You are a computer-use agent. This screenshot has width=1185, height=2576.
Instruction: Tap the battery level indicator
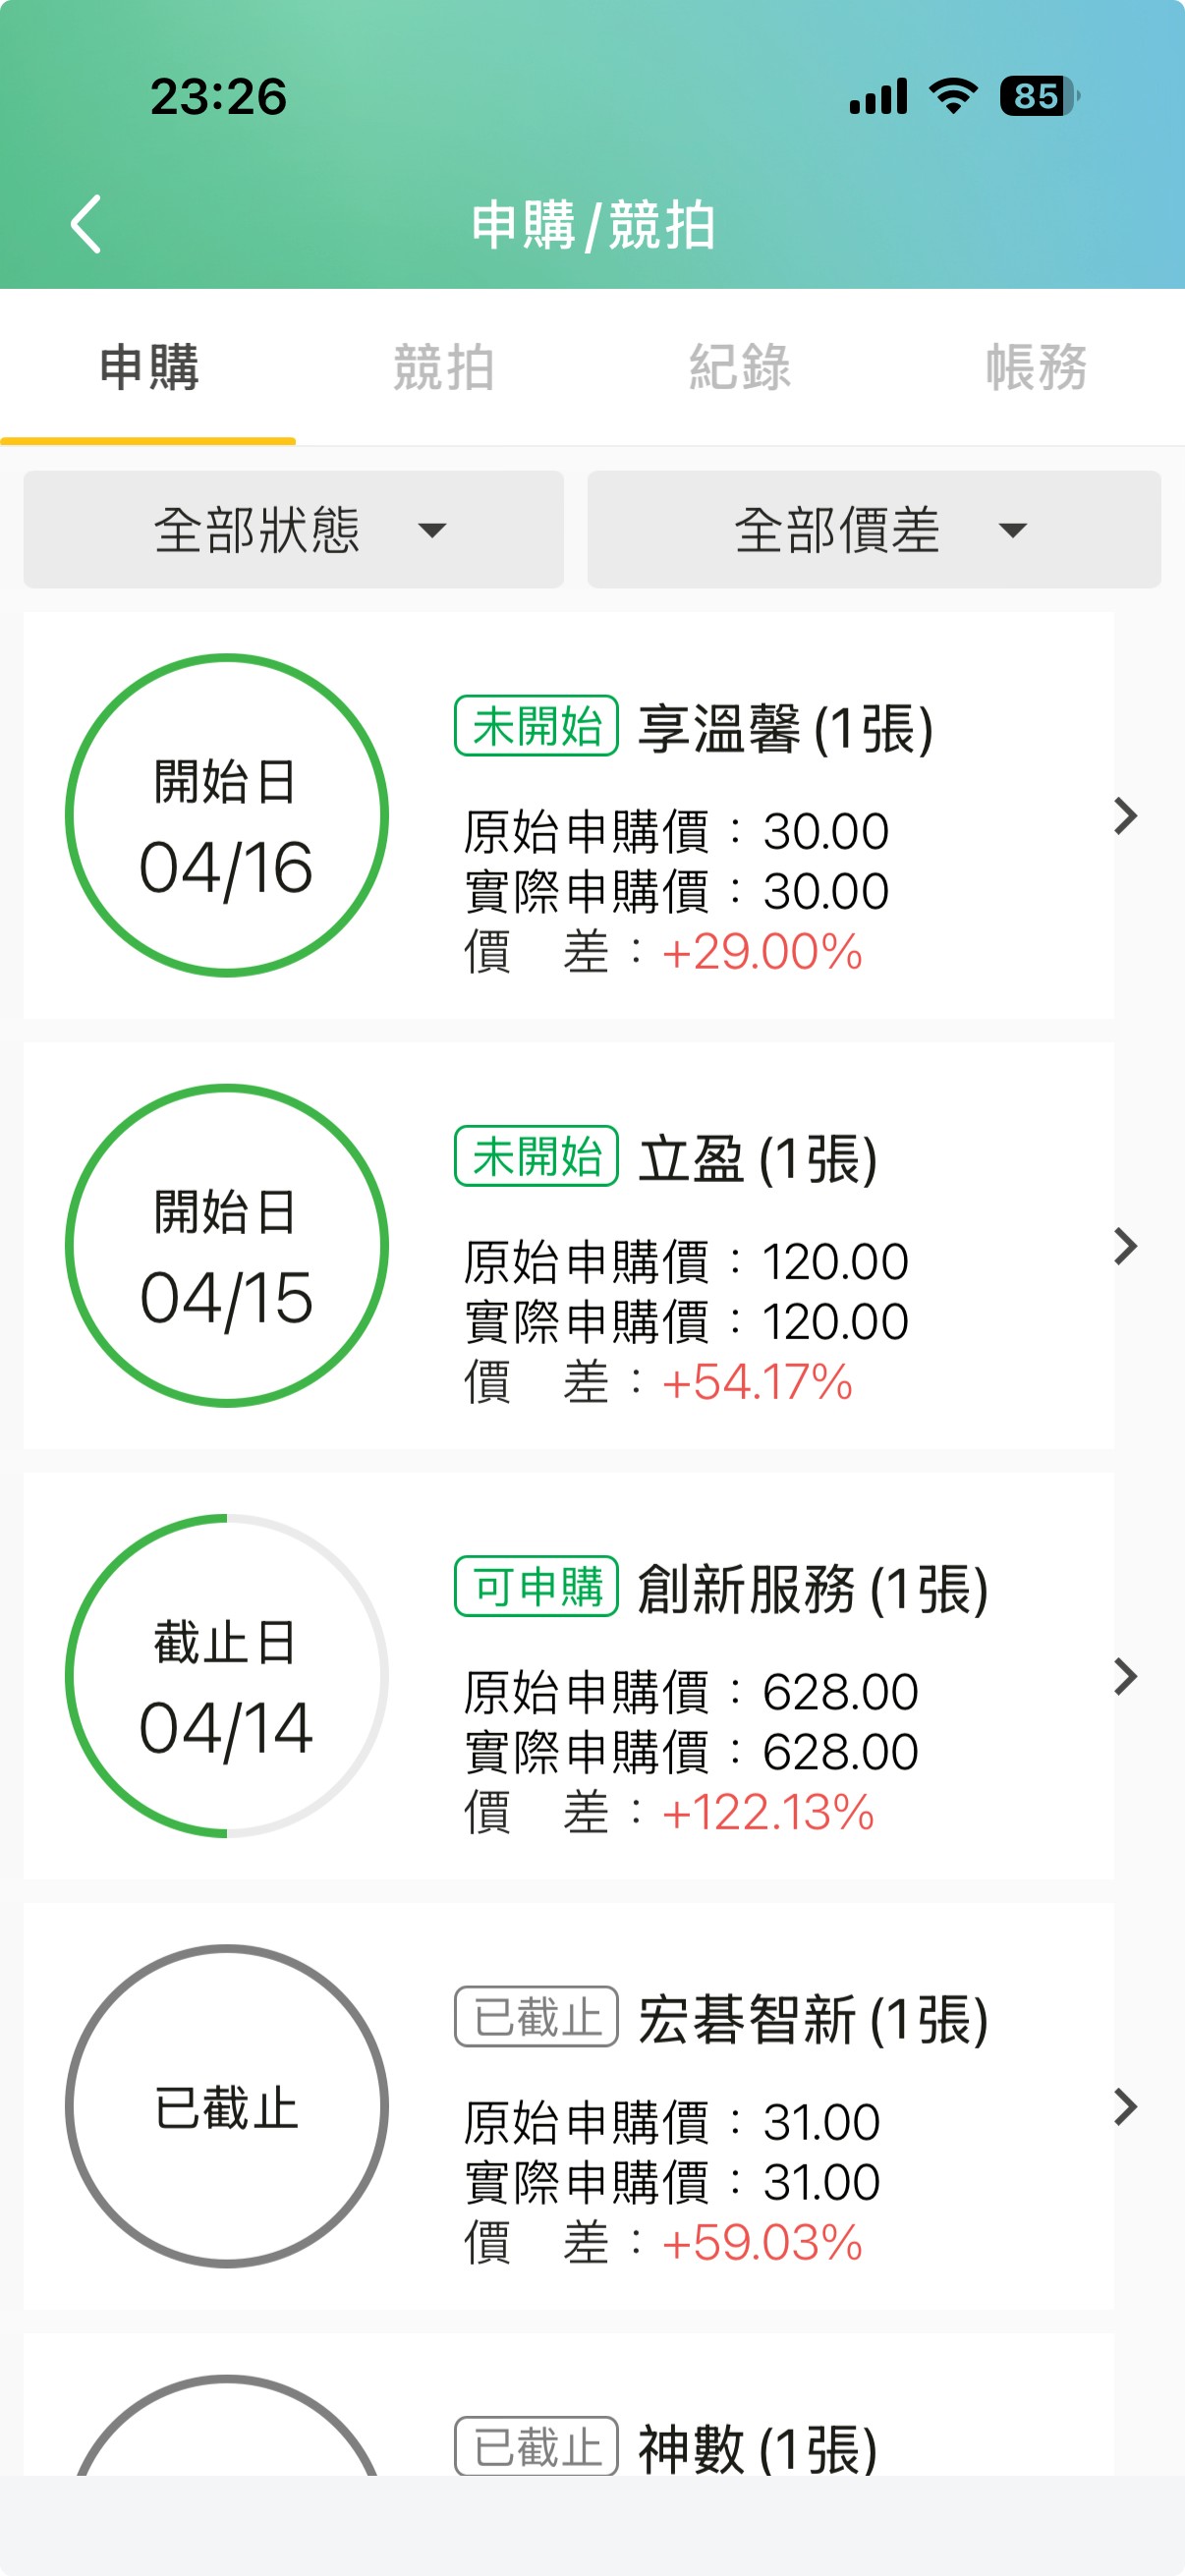(x=1039, y=96)
